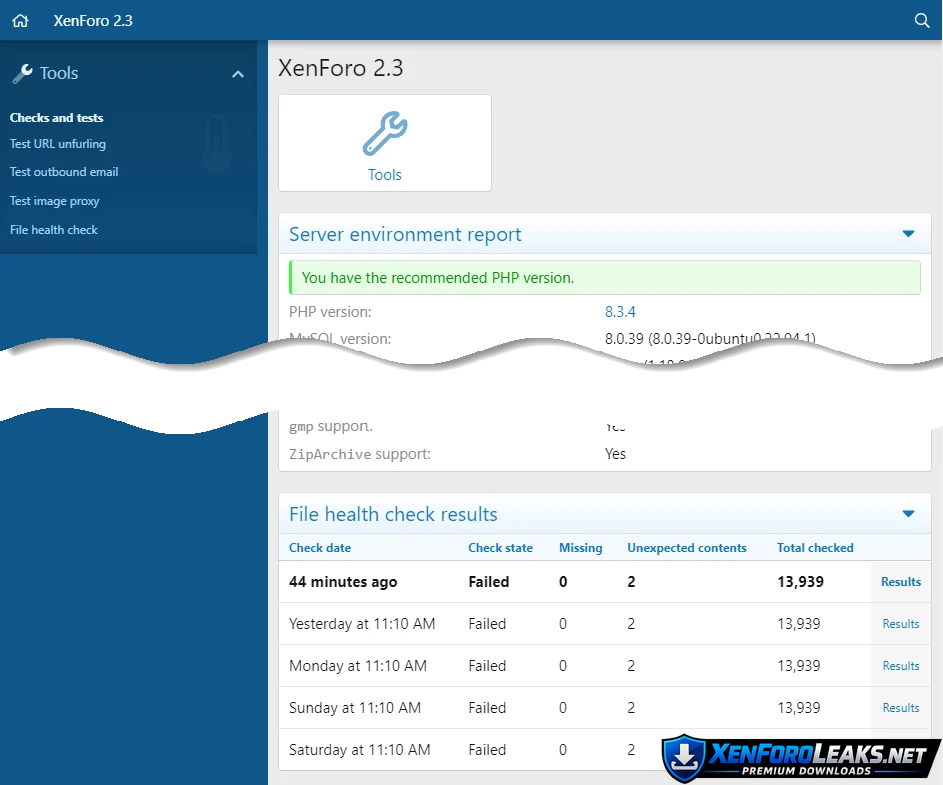This screenshot has width=943, height=785.
Task: Collapse the Tools sidebar section chevron
Action: tap(238, 74)
